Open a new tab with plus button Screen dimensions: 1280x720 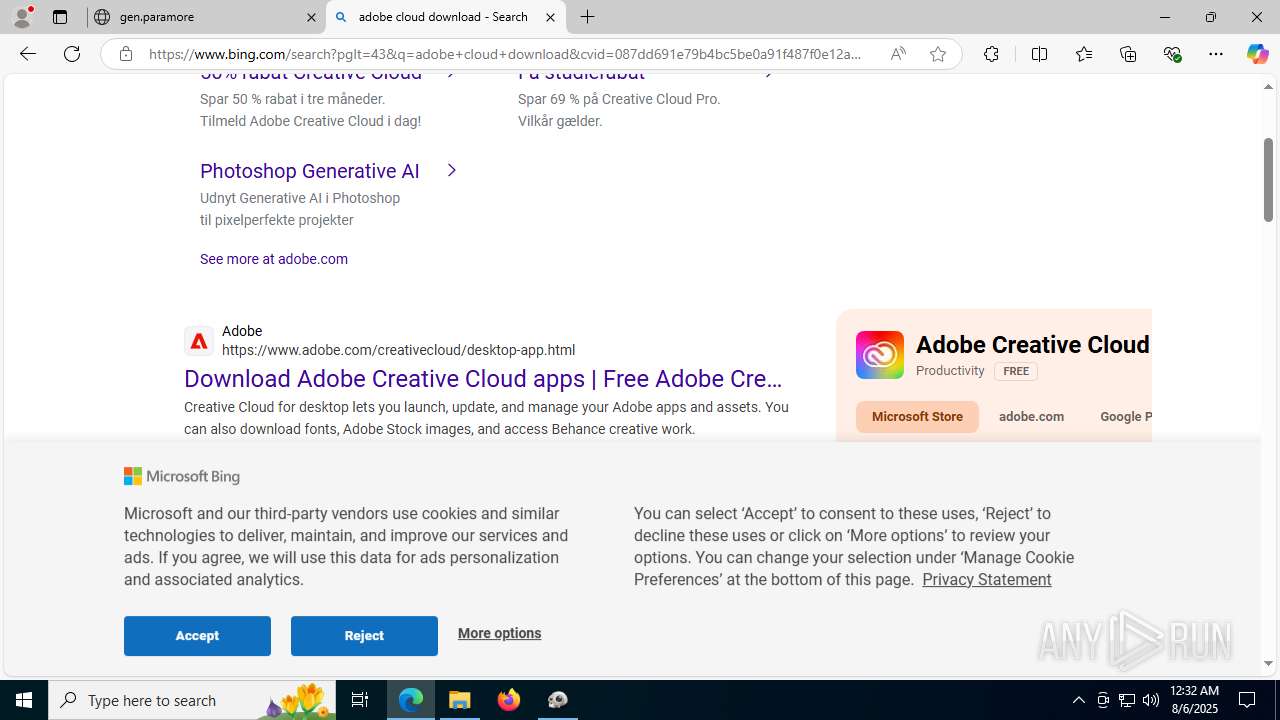[x=588, y=17]
